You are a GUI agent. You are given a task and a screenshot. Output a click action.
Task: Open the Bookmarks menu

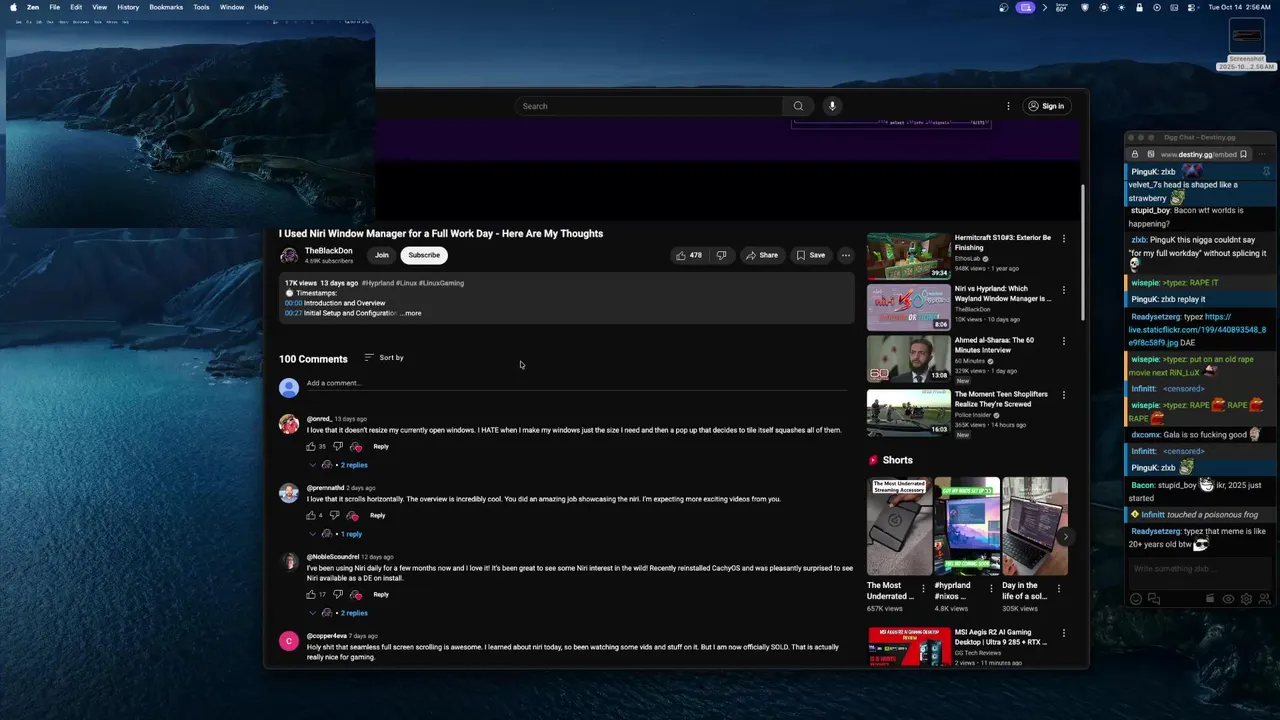(166, 7)
